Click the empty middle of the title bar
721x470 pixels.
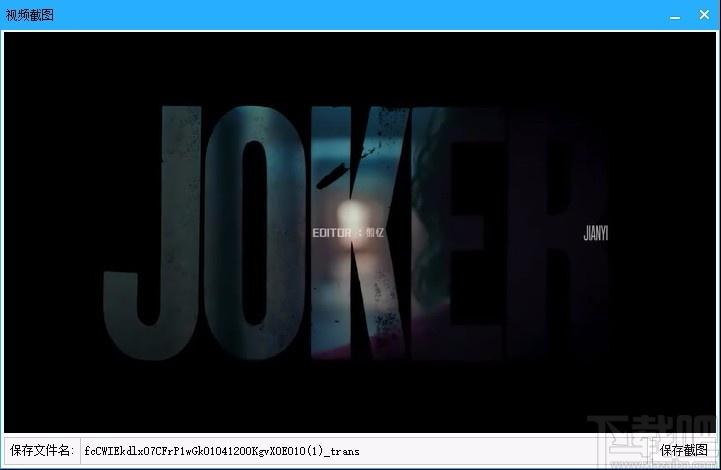pyautogui.click(x=350, y=15)
